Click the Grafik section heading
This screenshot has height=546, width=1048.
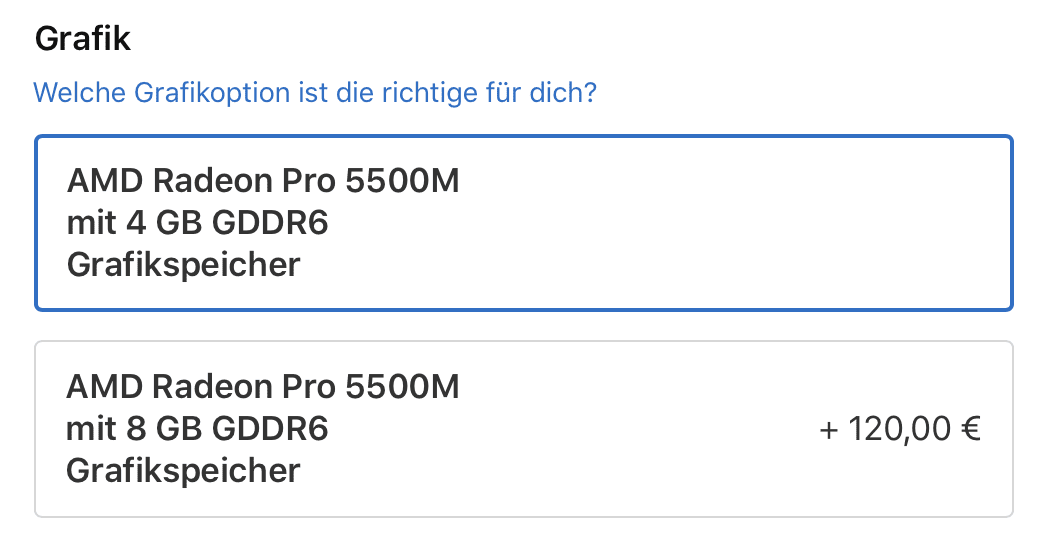83,39
